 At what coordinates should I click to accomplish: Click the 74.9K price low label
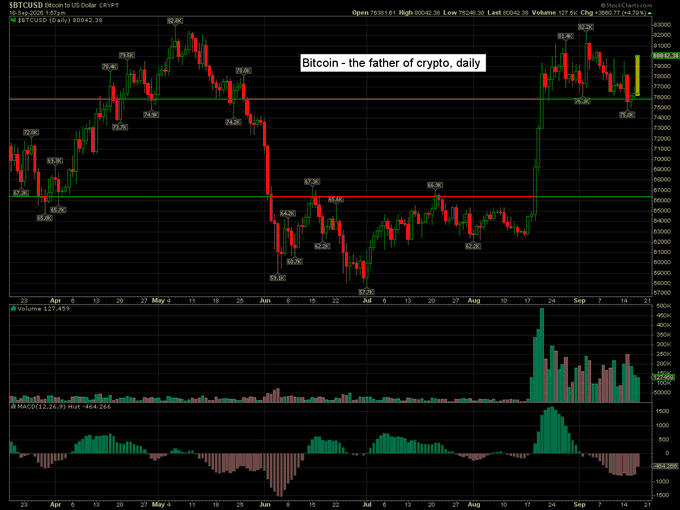151,114
